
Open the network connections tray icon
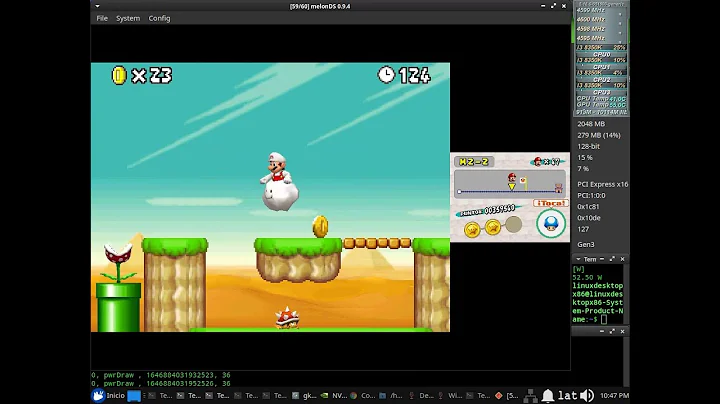(x=530, y=395)
